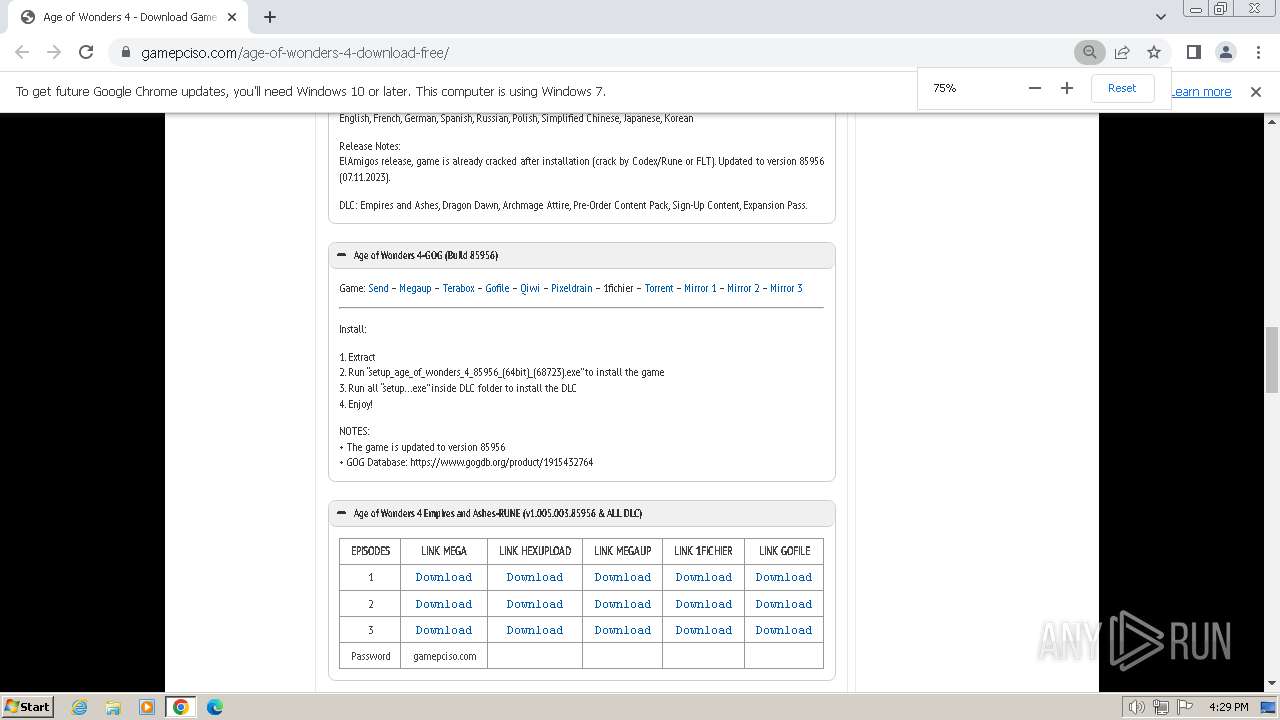1280x720 pixels.
Task: Focus the address bar URL
Action: point(295,52)
